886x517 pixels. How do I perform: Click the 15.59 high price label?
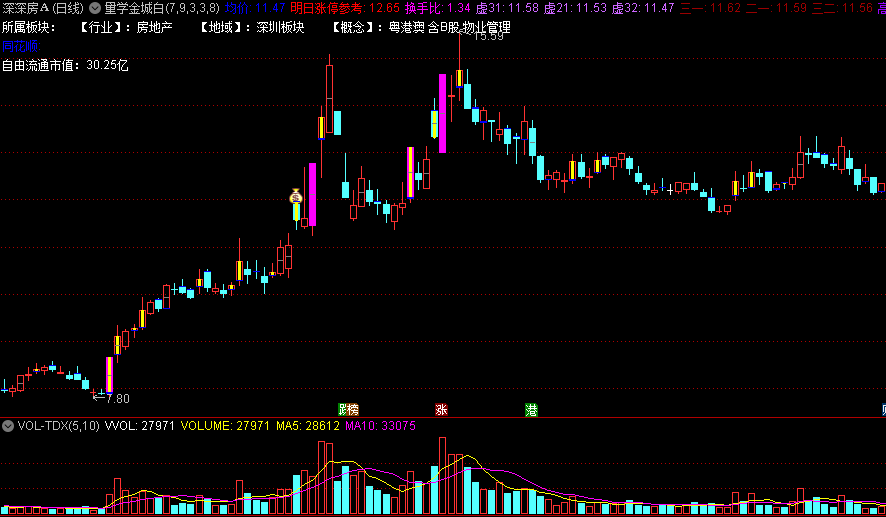pyautogui.click(x=488, y=37)
